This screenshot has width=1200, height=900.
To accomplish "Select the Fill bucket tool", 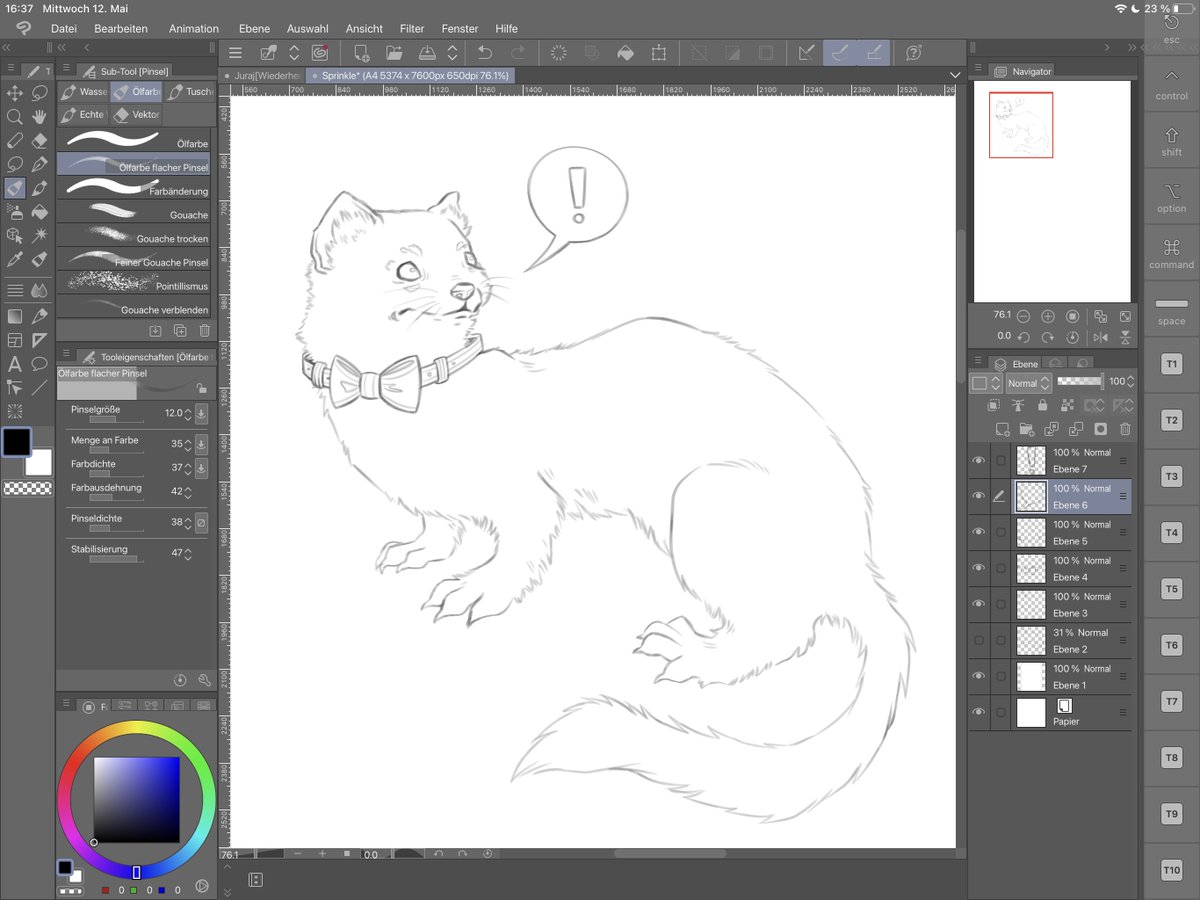I will coord(40,212).
